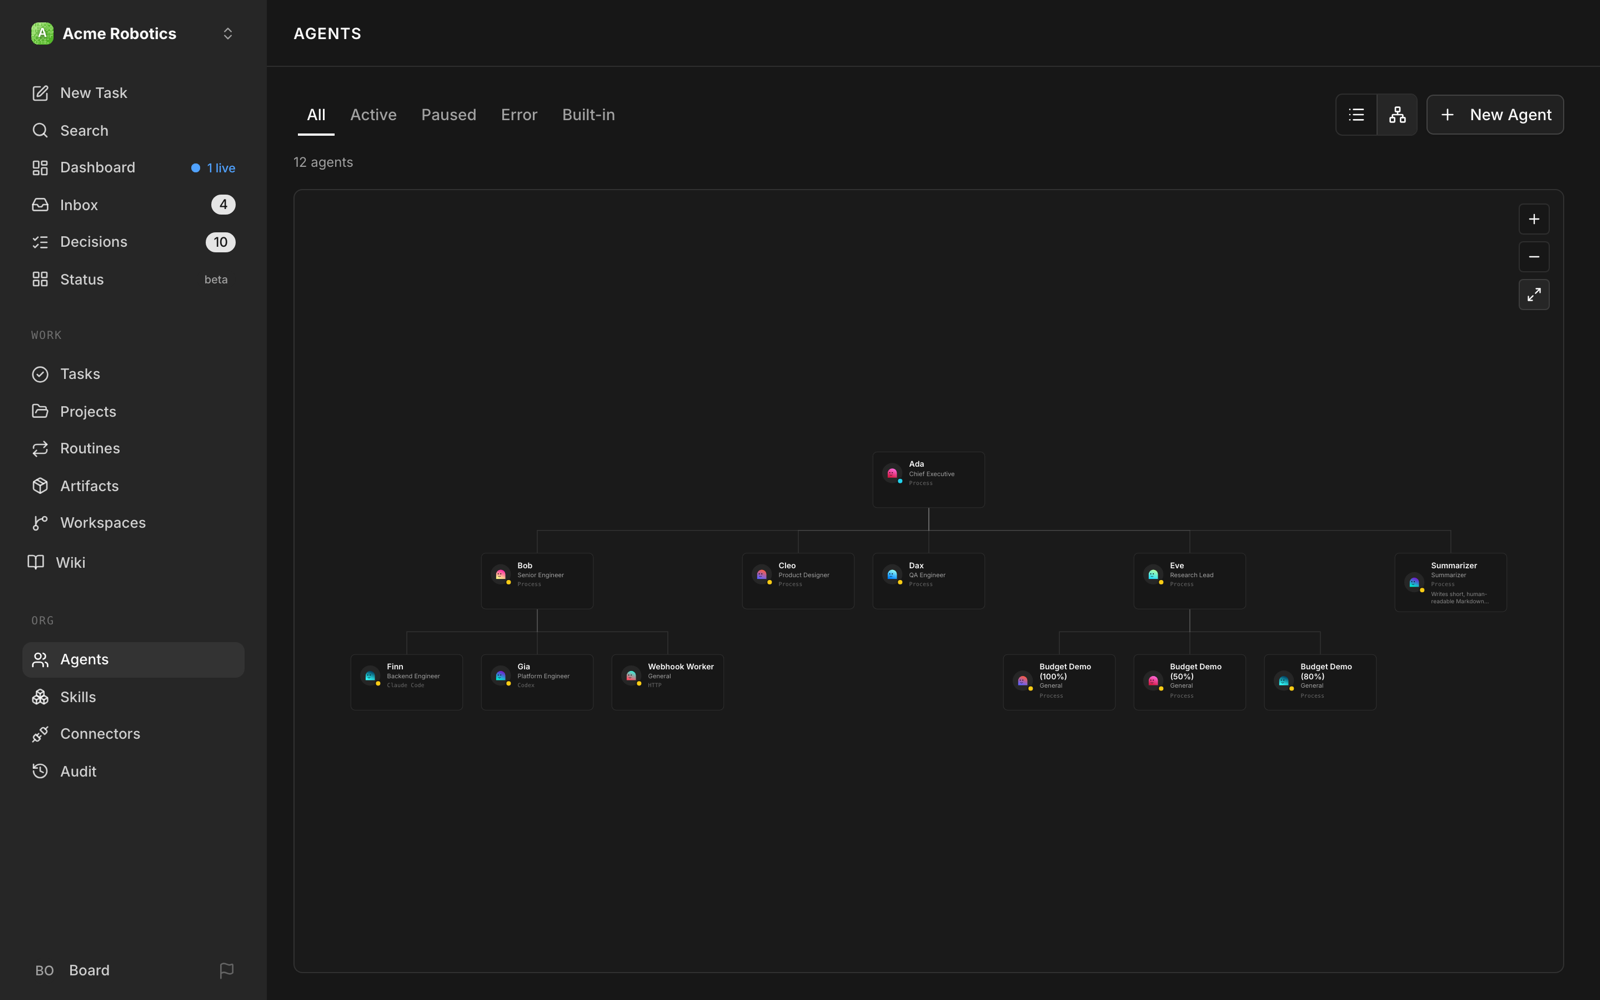The height and width of the screenshot is (1000, 1600).
Task: Go to the Dashboard page
Action: (x=133, y=168)
